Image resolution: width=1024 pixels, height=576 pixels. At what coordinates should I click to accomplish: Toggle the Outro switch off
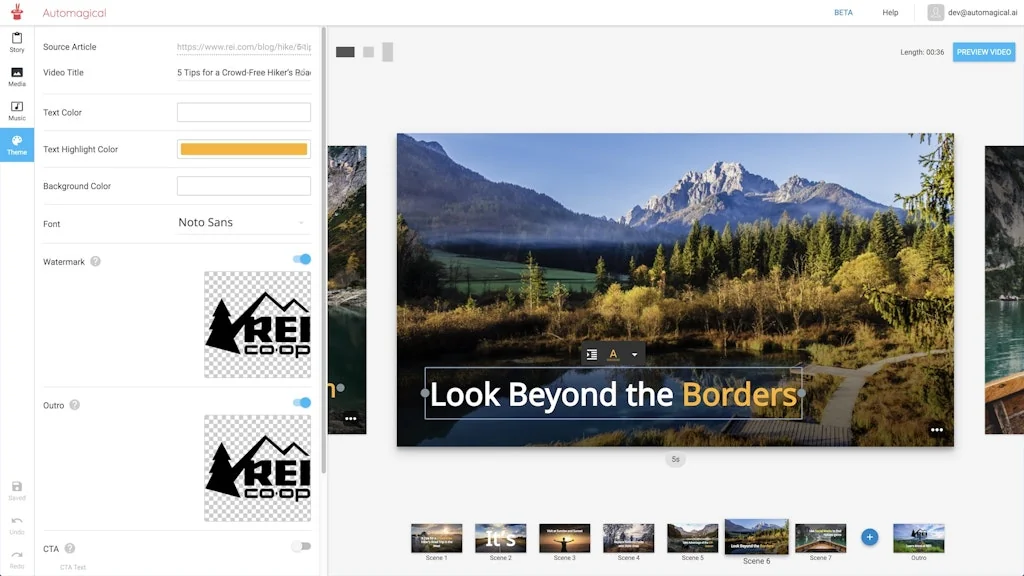[302, 403]
